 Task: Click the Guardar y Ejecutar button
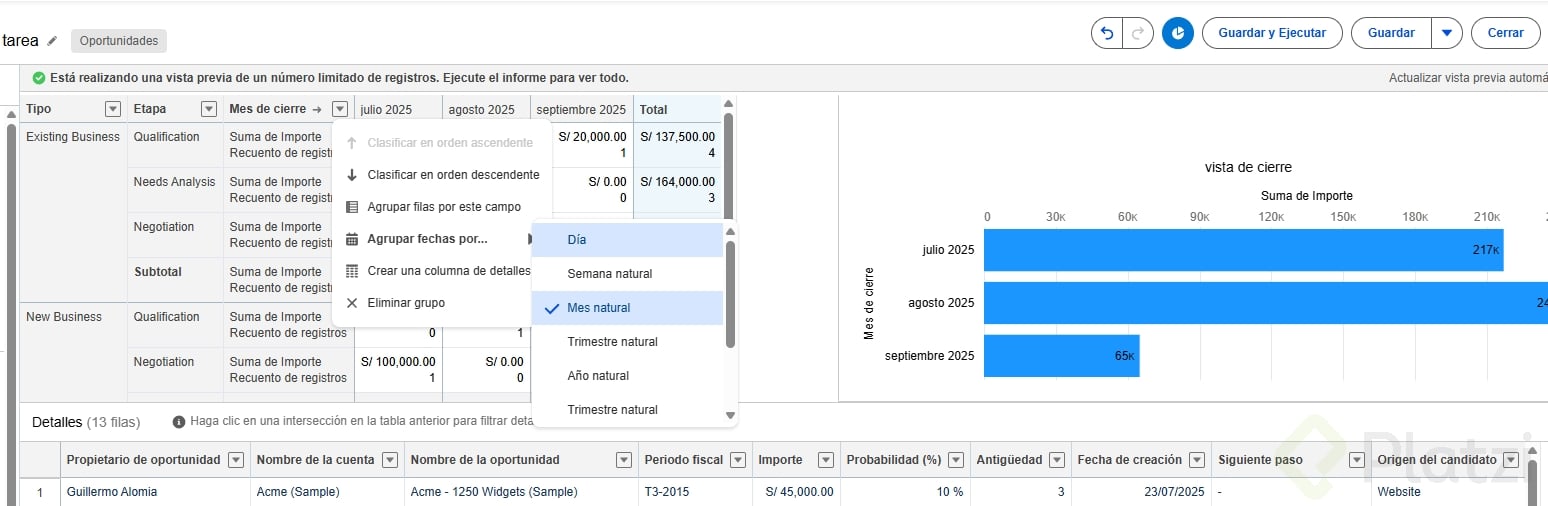1272,33
